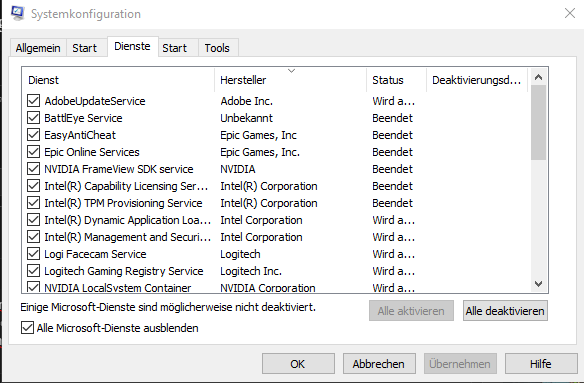This screenshot has width=584, height=383.
Task: Select NVIDIA FrameView SDK service row name
Action: 119,169
